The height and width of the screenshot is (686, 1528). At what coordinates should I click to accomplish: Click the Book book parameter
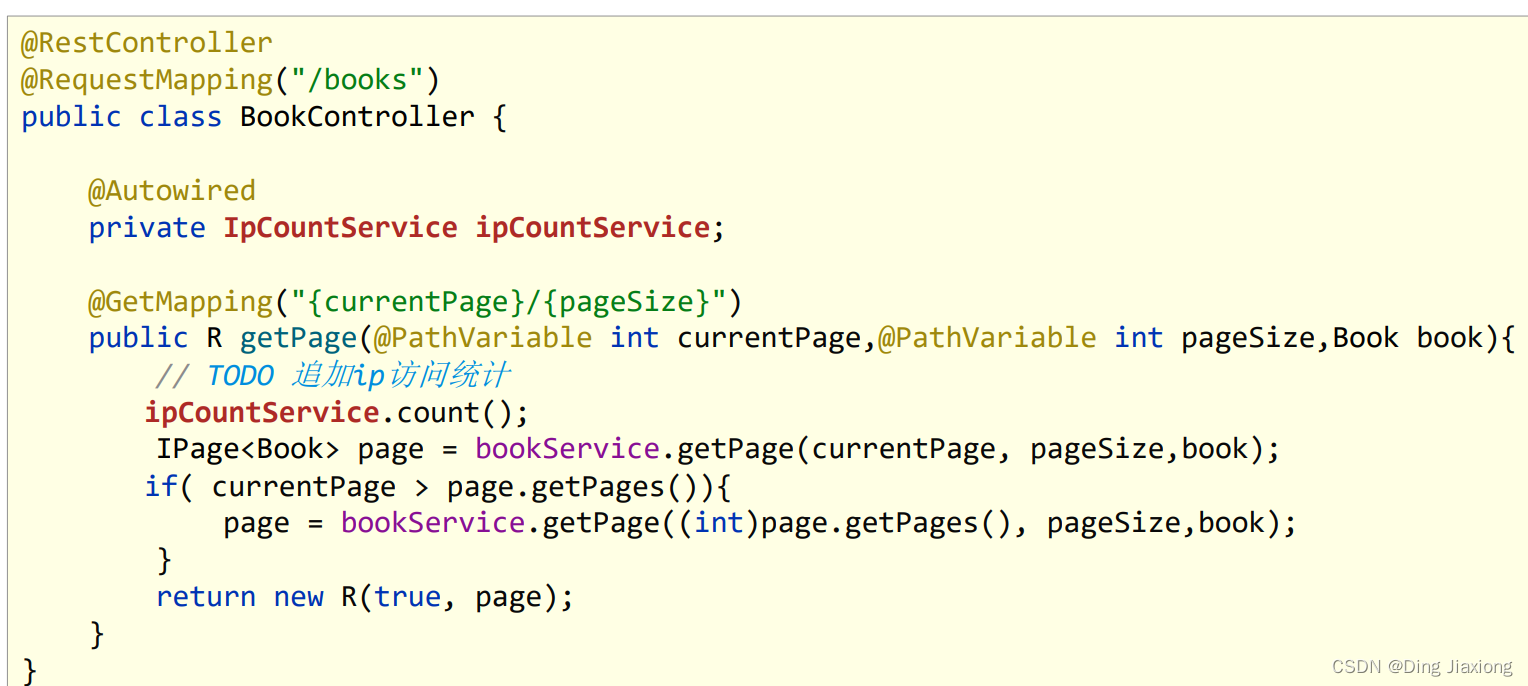1408,338
